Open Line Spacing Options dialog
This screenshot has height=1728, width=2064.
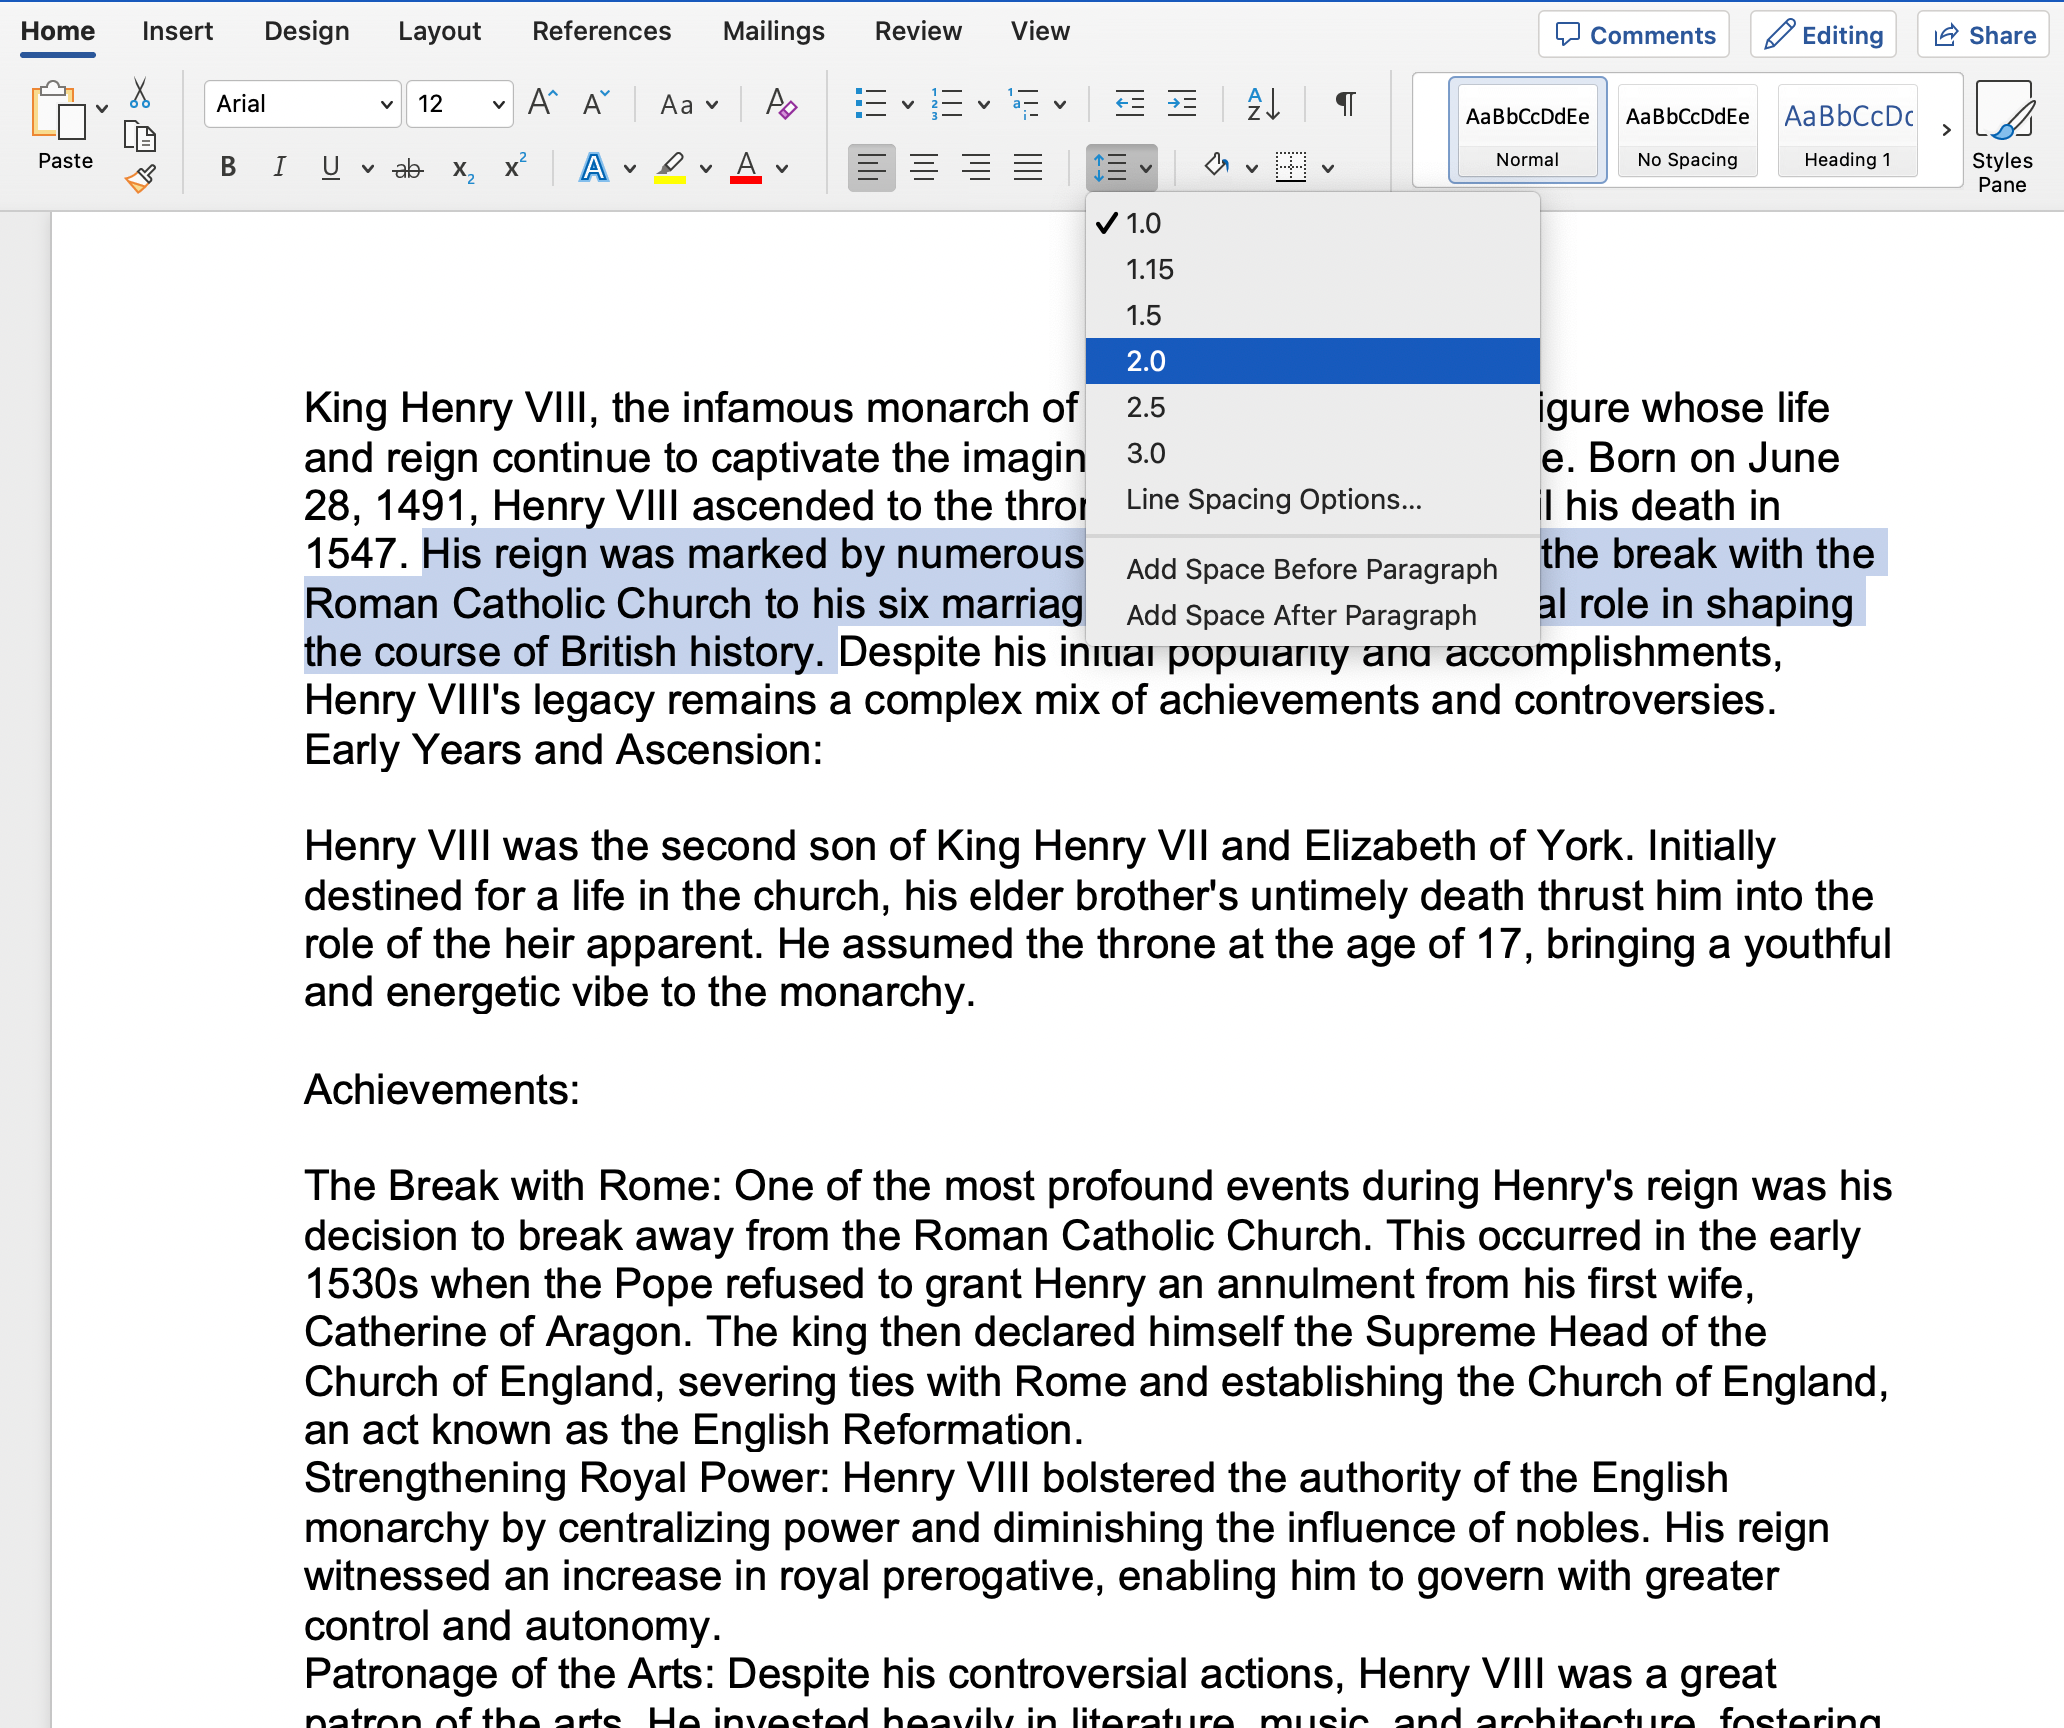1274,501
